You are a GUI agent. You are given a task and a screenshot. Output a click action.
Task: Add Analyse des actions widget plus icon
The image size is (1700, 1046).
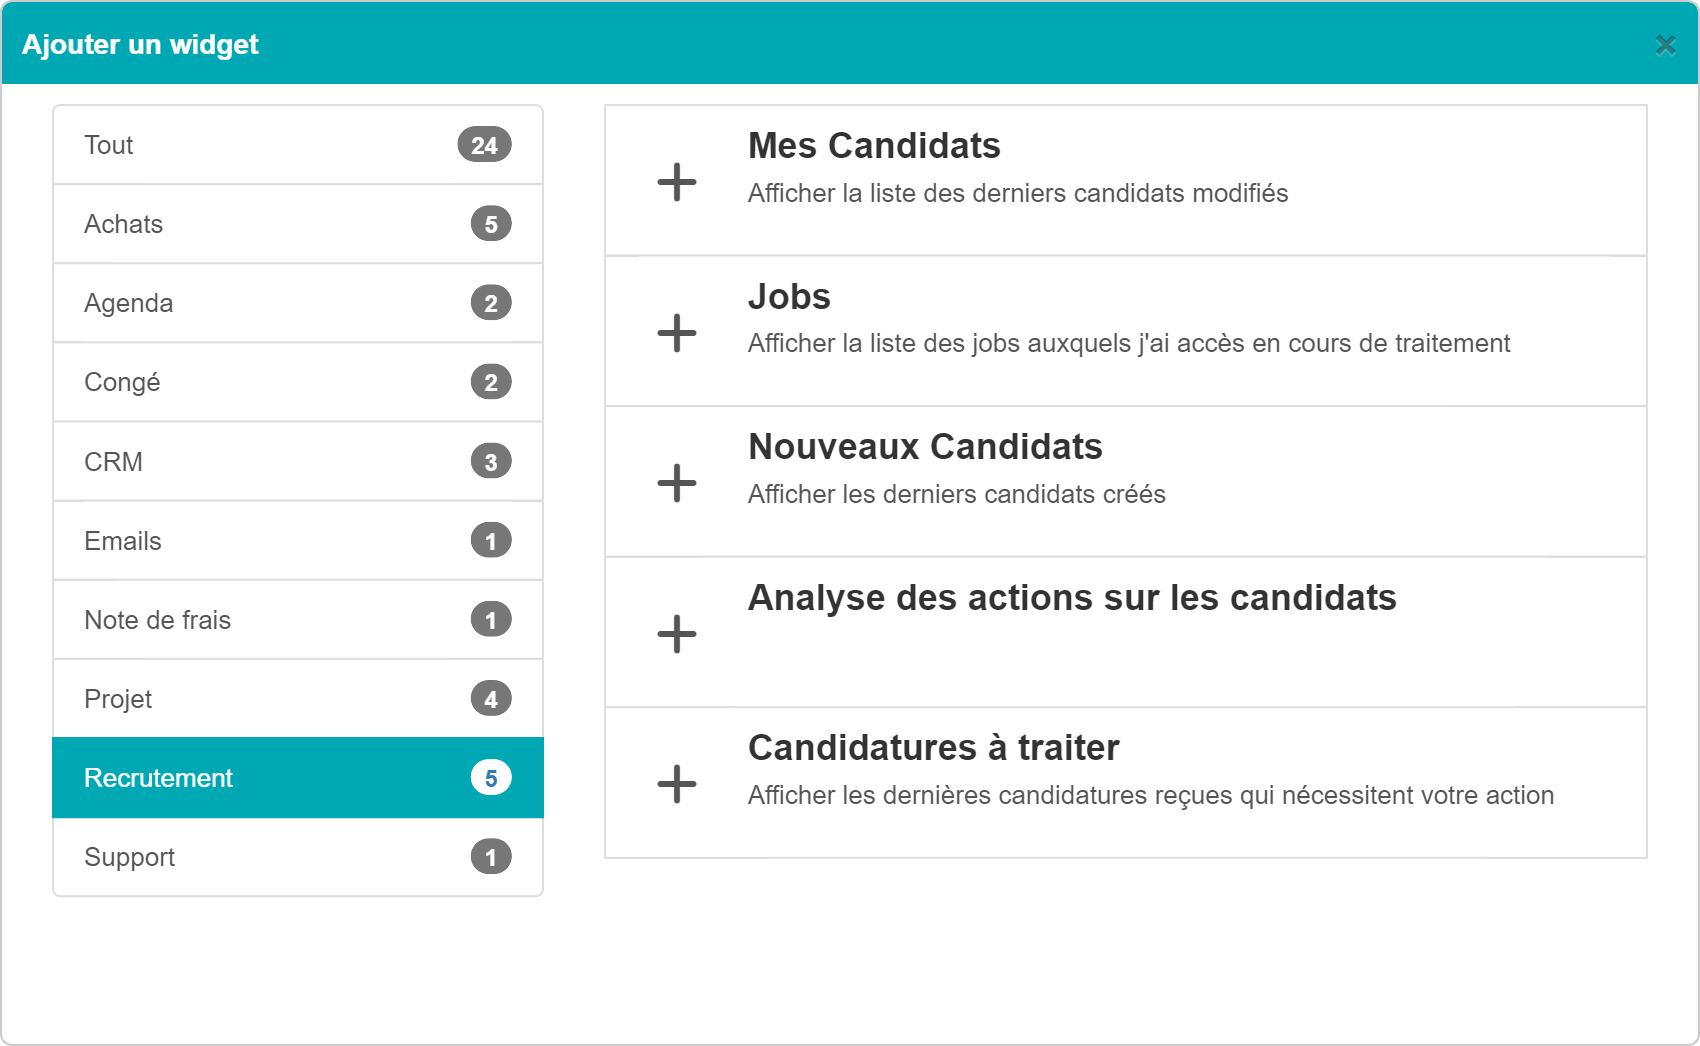pyautogui.click(x=677, y=634)
